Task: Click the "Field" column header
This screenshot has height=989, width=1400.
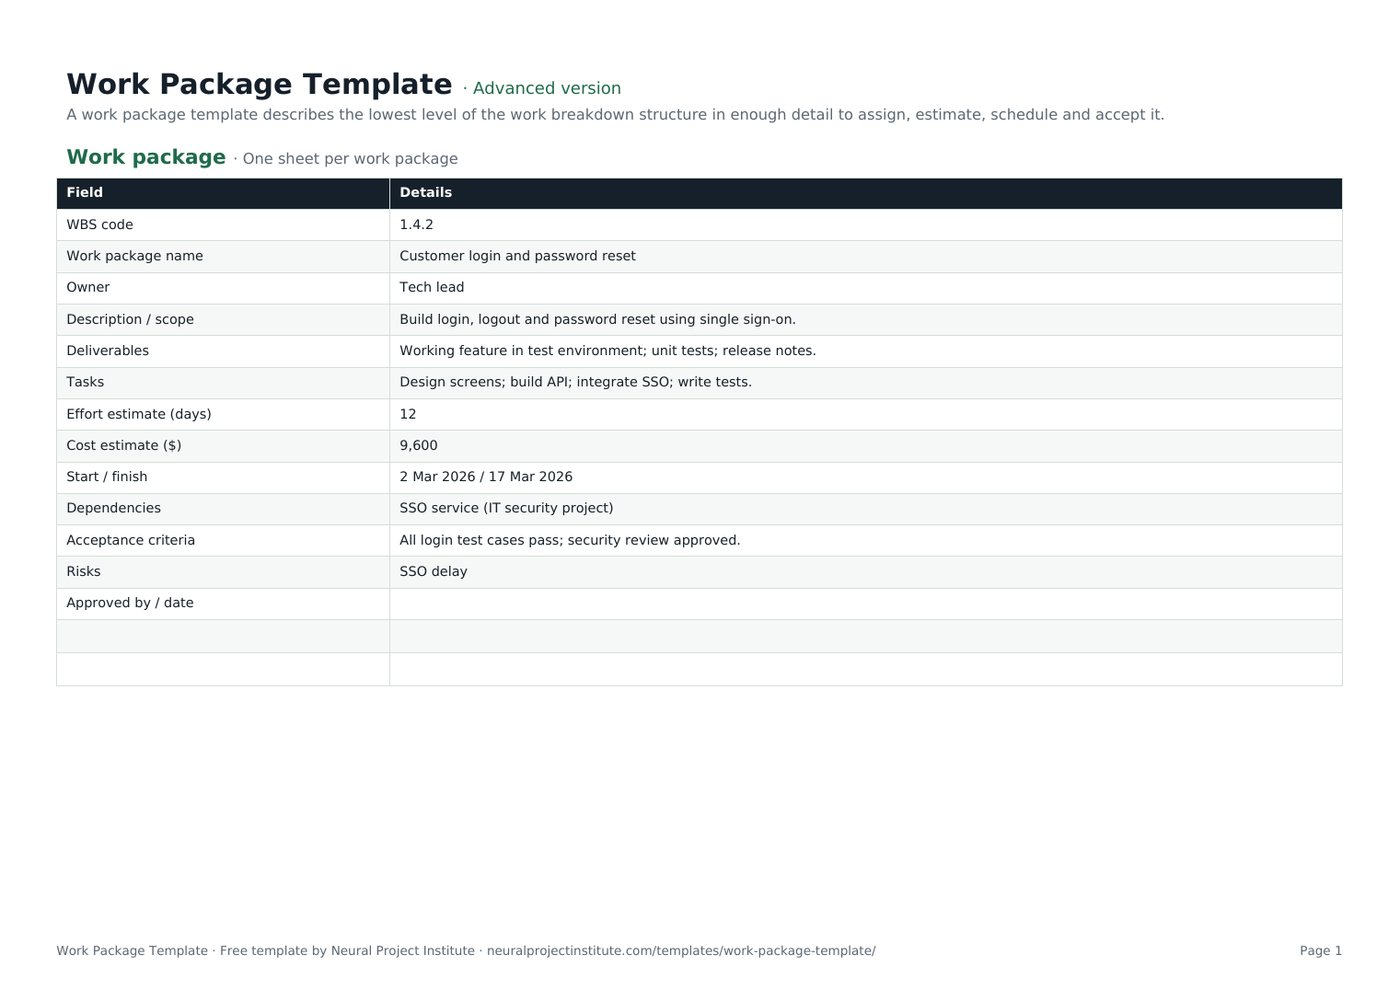Action: tap(223, 193)
